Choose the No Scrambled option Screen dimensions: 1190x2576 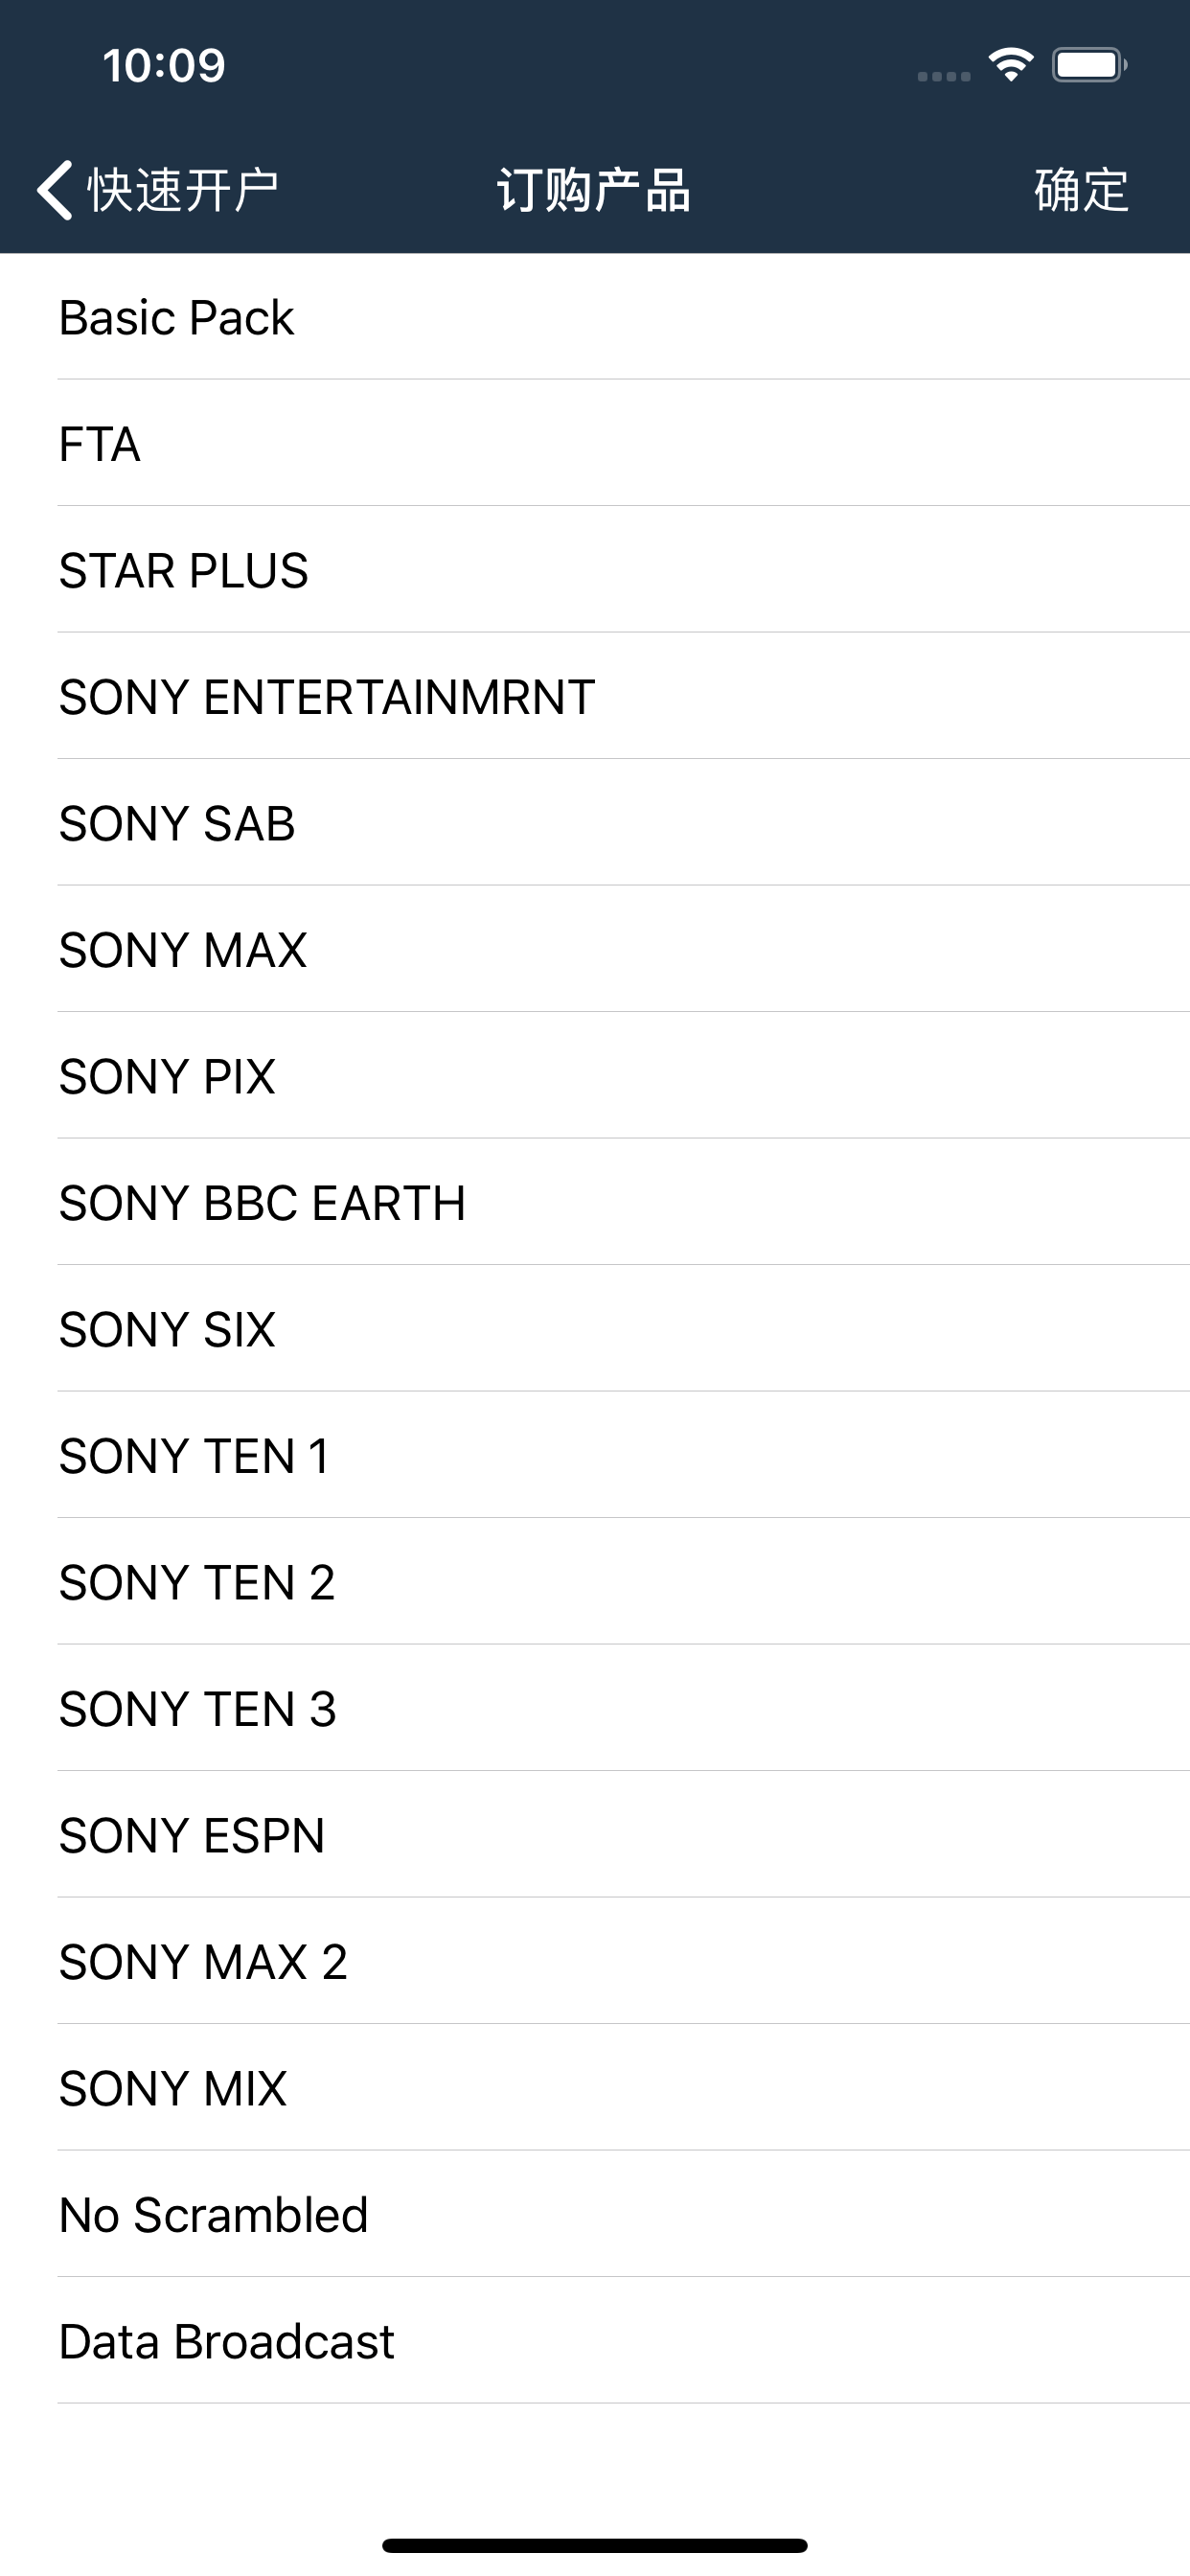tap(595, 2214)
